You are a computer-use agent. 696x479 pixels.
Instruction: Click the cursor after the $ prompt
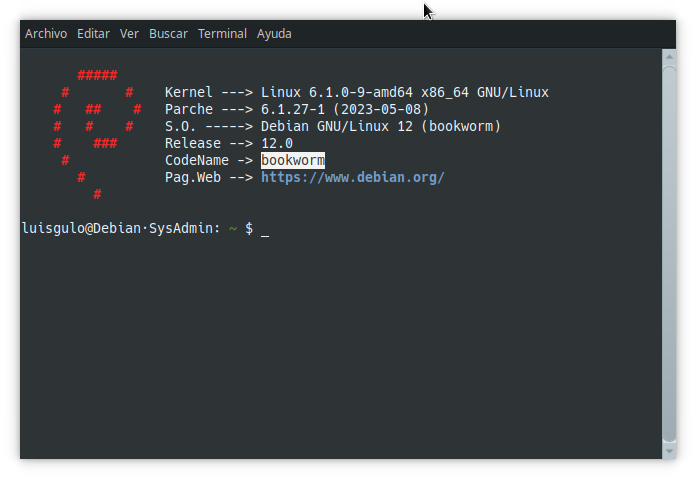[265, 229]
